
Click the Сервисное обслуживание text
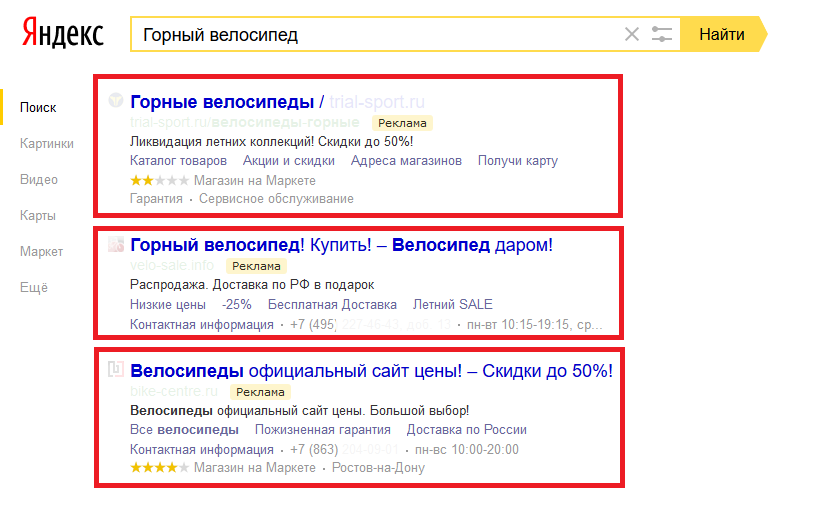(x=276, y=199)
